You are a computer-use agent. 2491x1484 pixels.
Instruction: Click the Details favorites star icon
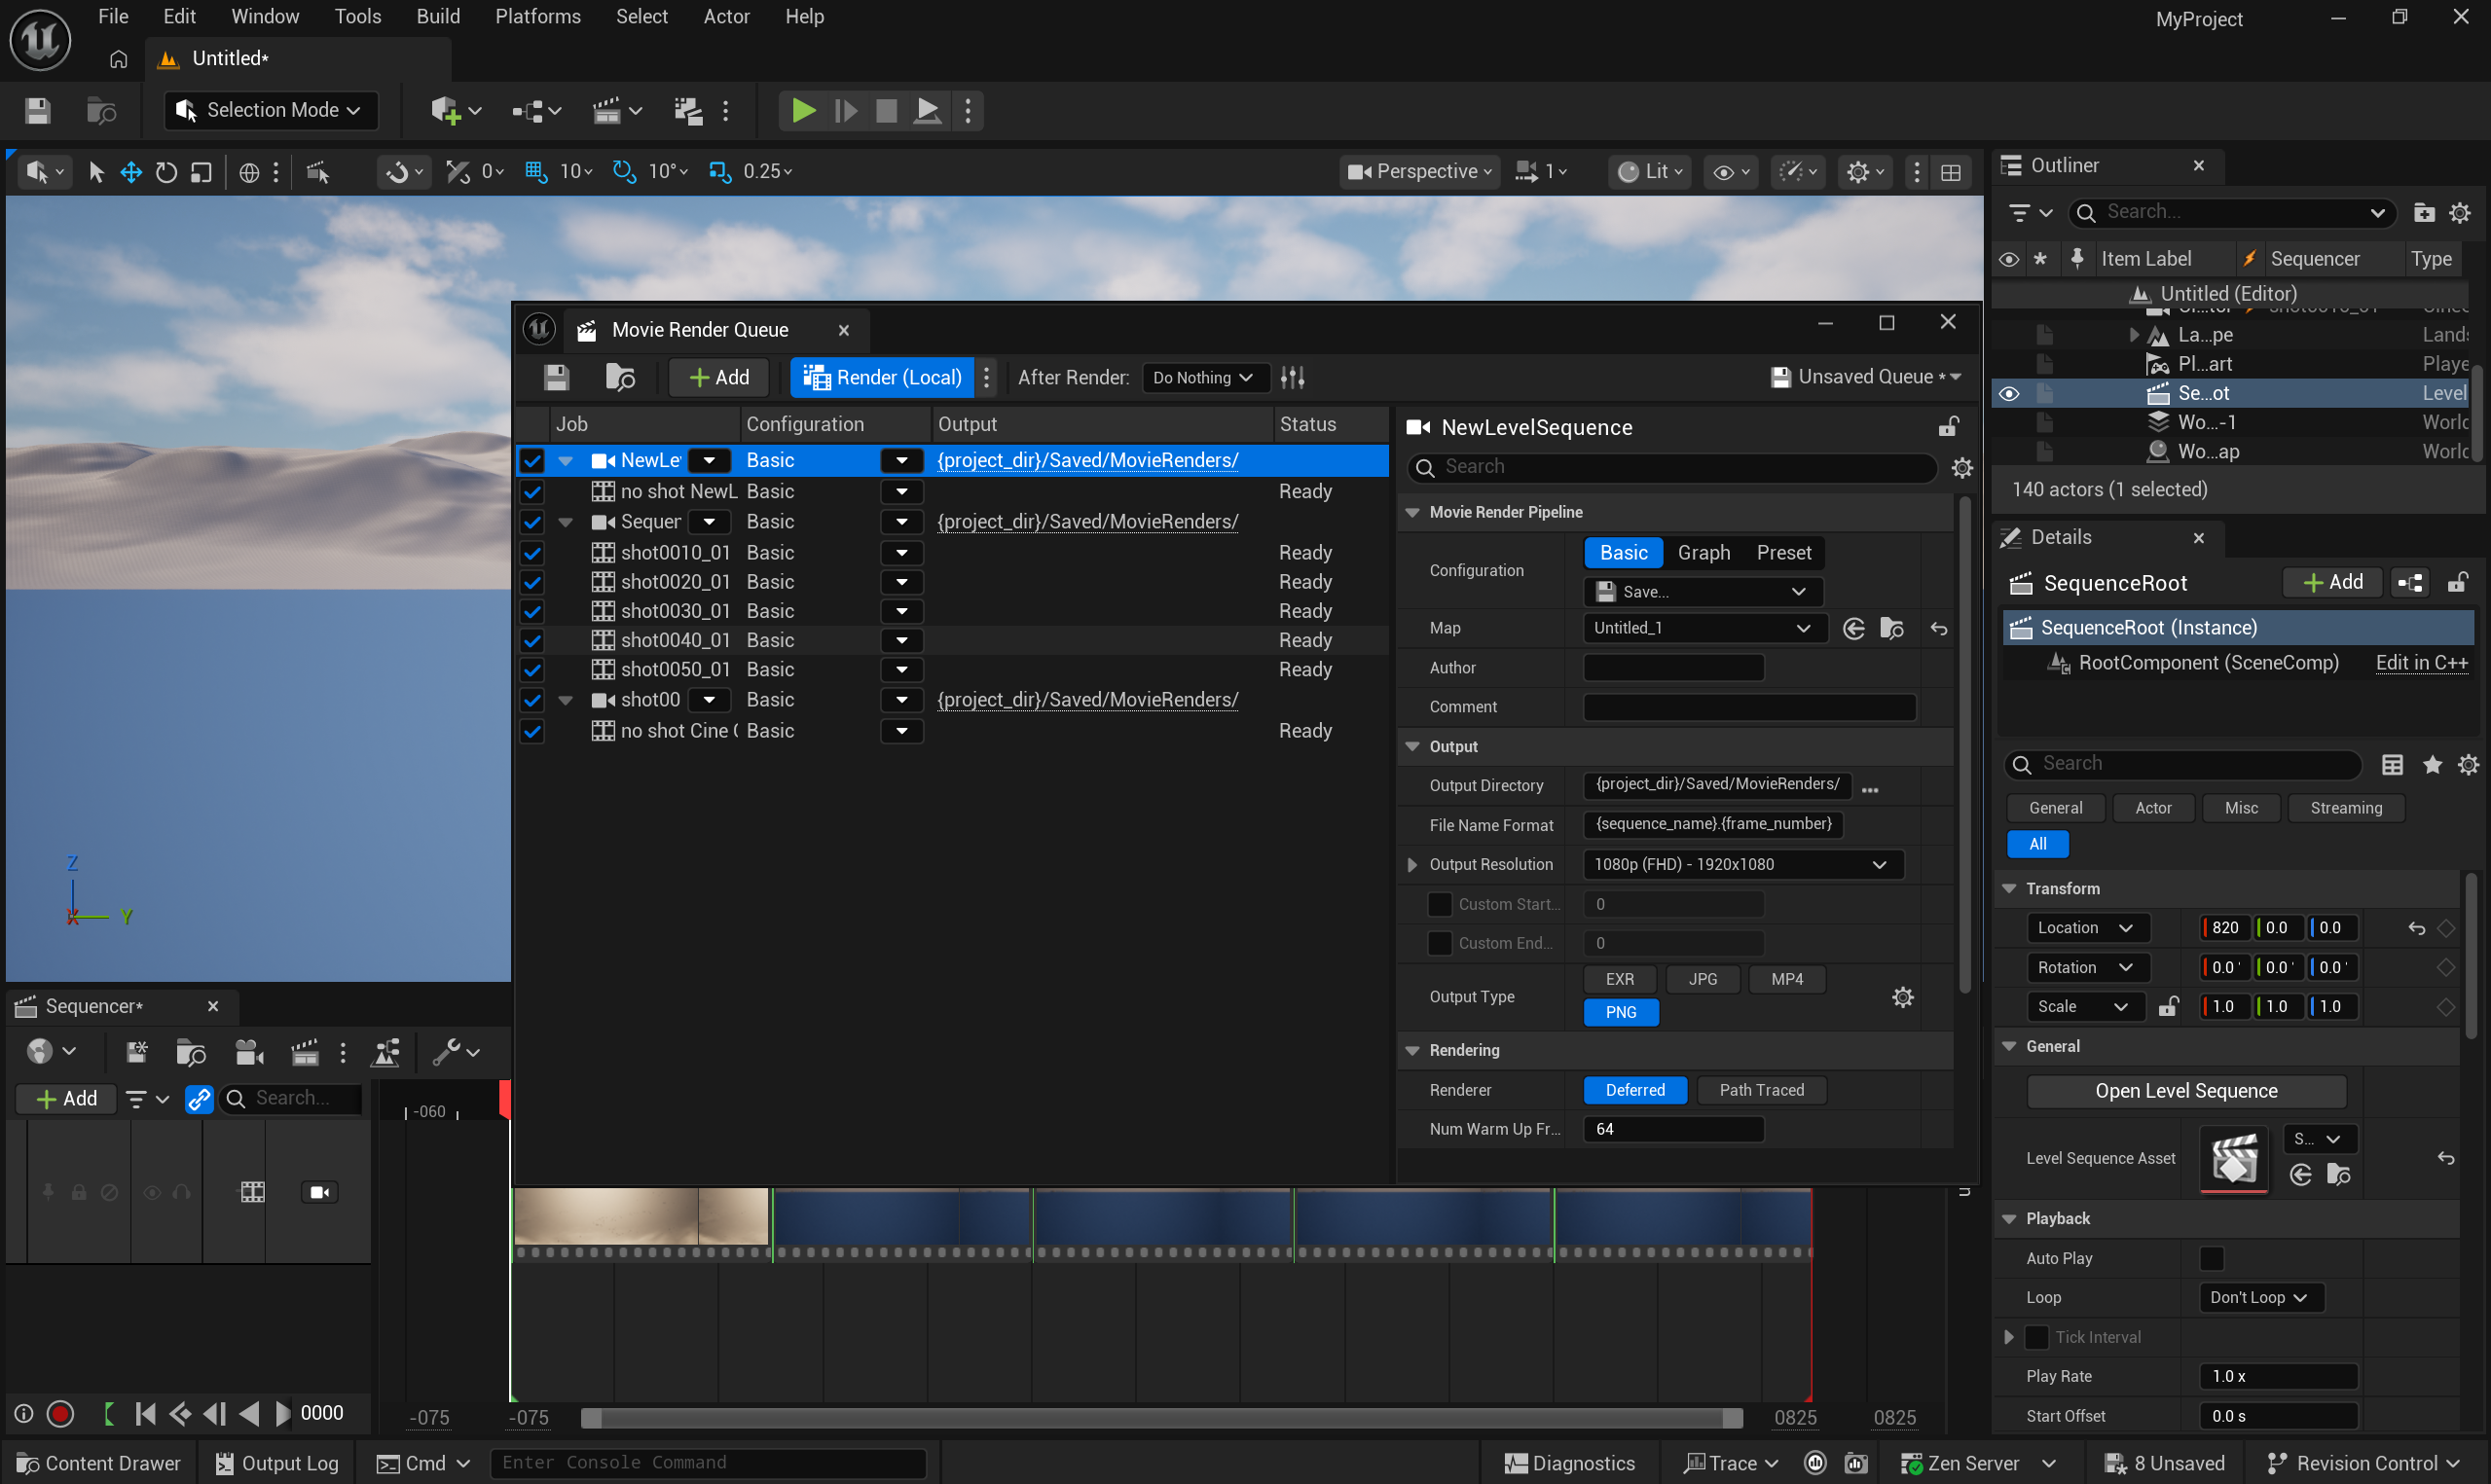click(2432, 764)
